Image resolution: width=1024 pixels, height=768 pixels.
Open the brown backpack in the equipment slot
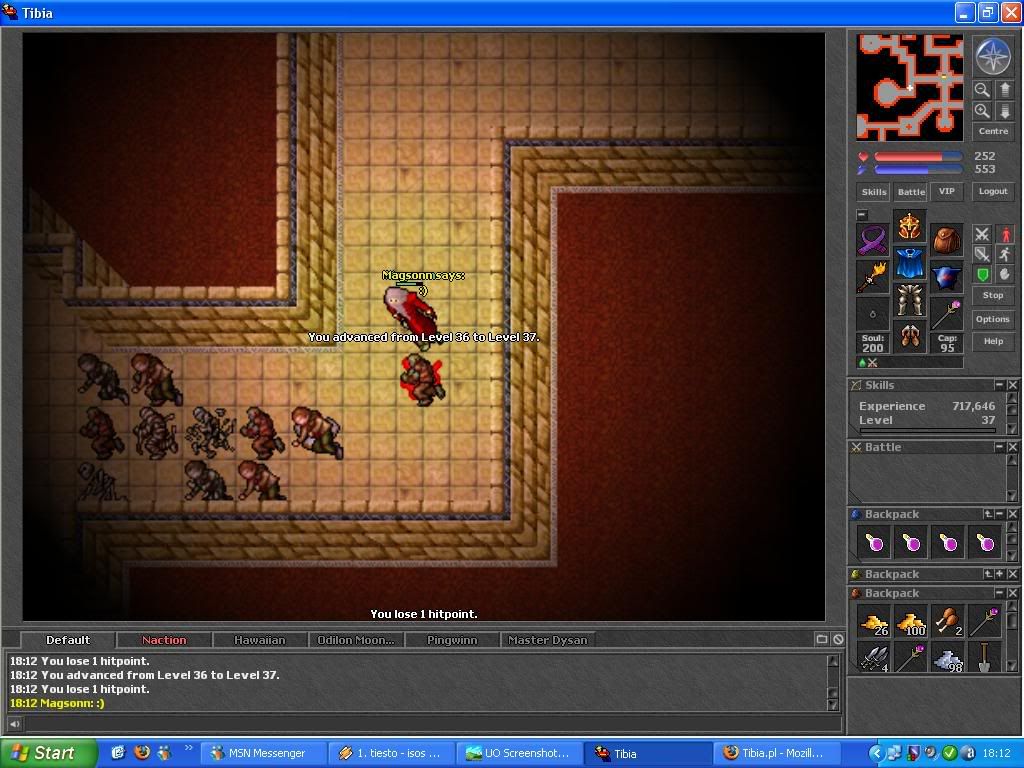(946, 239)
